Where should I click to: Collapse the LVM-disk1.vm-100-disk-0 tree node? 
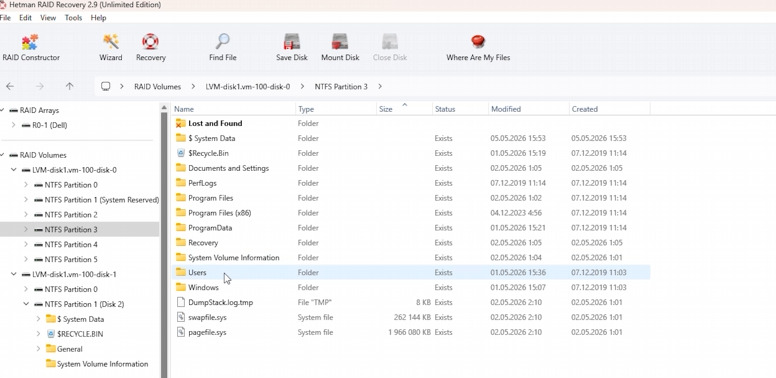[x=13, y=170]
